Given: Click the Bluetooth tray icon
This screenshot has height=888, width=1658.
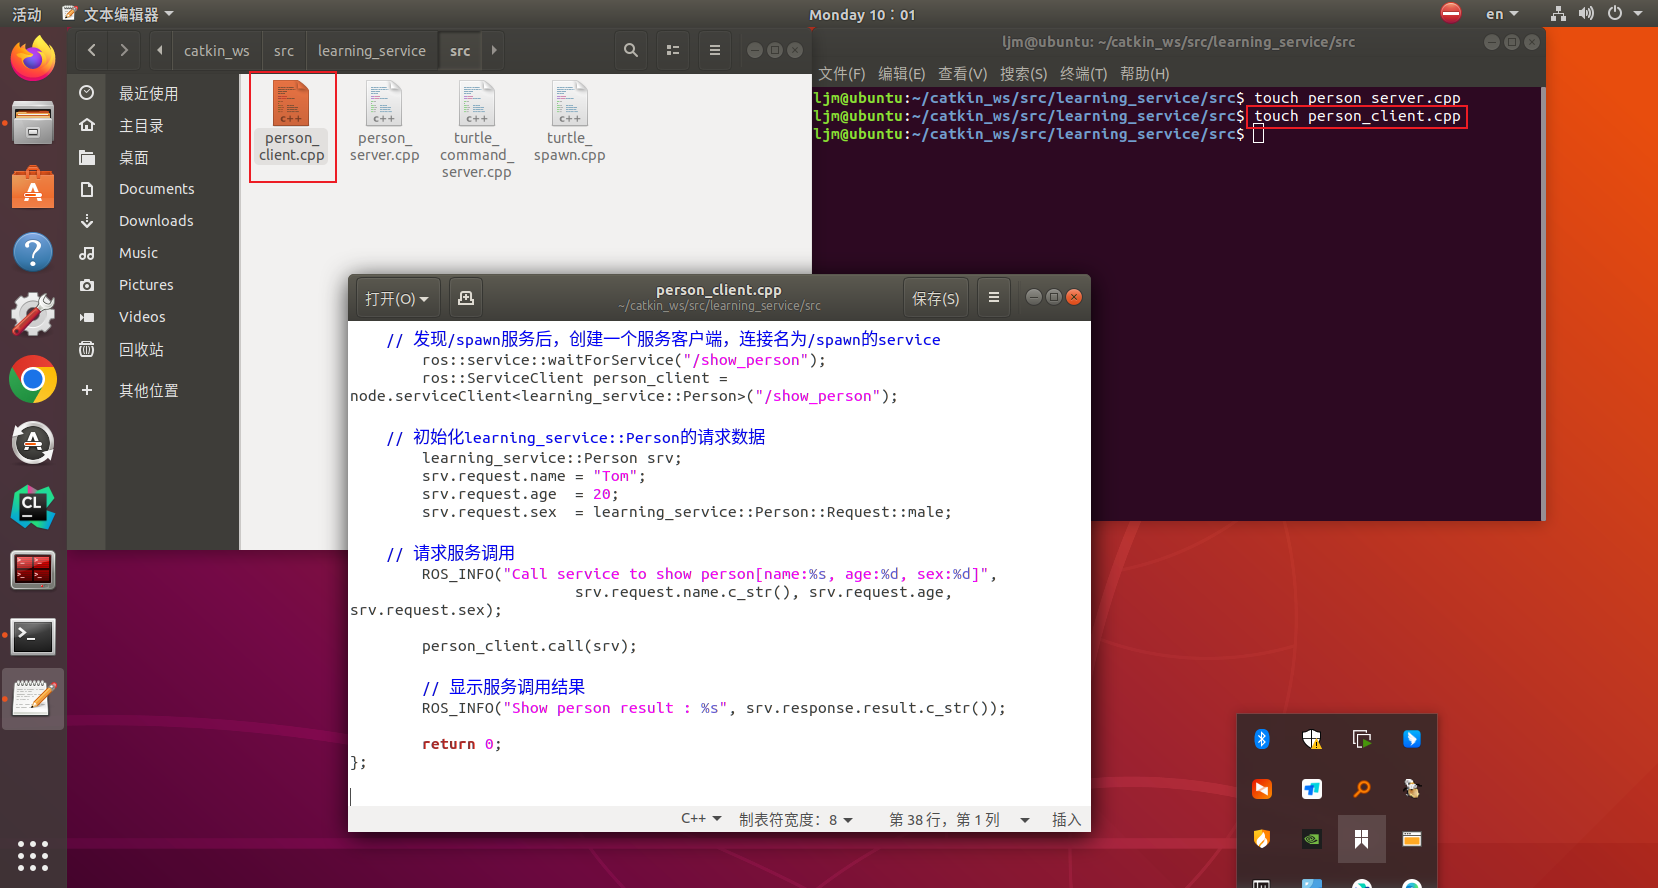Looking at the screenshot, I should click(1262, 739).
